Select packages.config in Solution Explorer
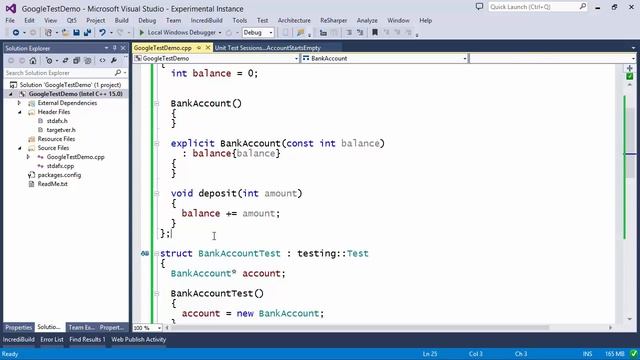This screenshot has height=360, width=640. 59,175
